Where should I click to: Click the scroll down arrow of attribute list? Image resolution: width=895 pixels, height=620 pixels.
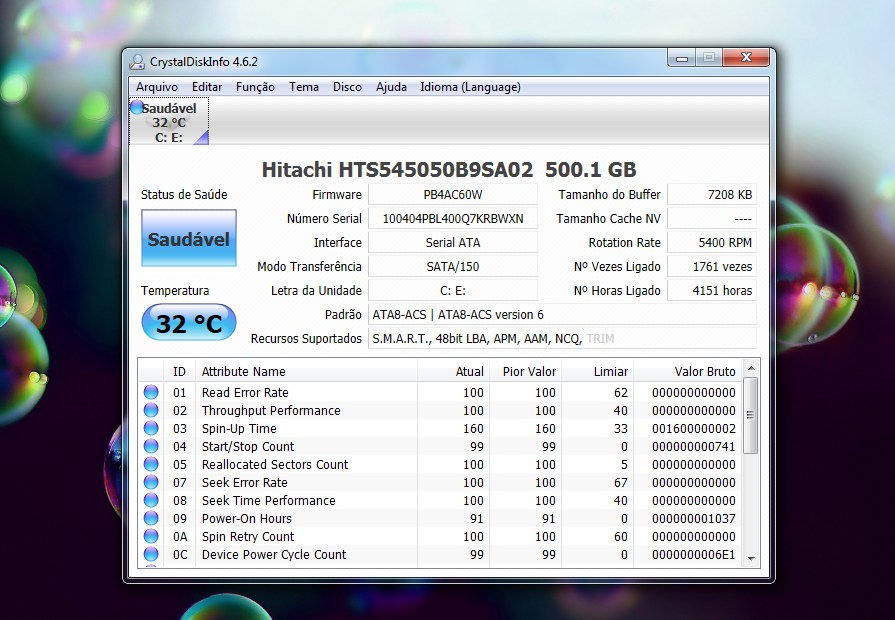(x=751, y=558)
